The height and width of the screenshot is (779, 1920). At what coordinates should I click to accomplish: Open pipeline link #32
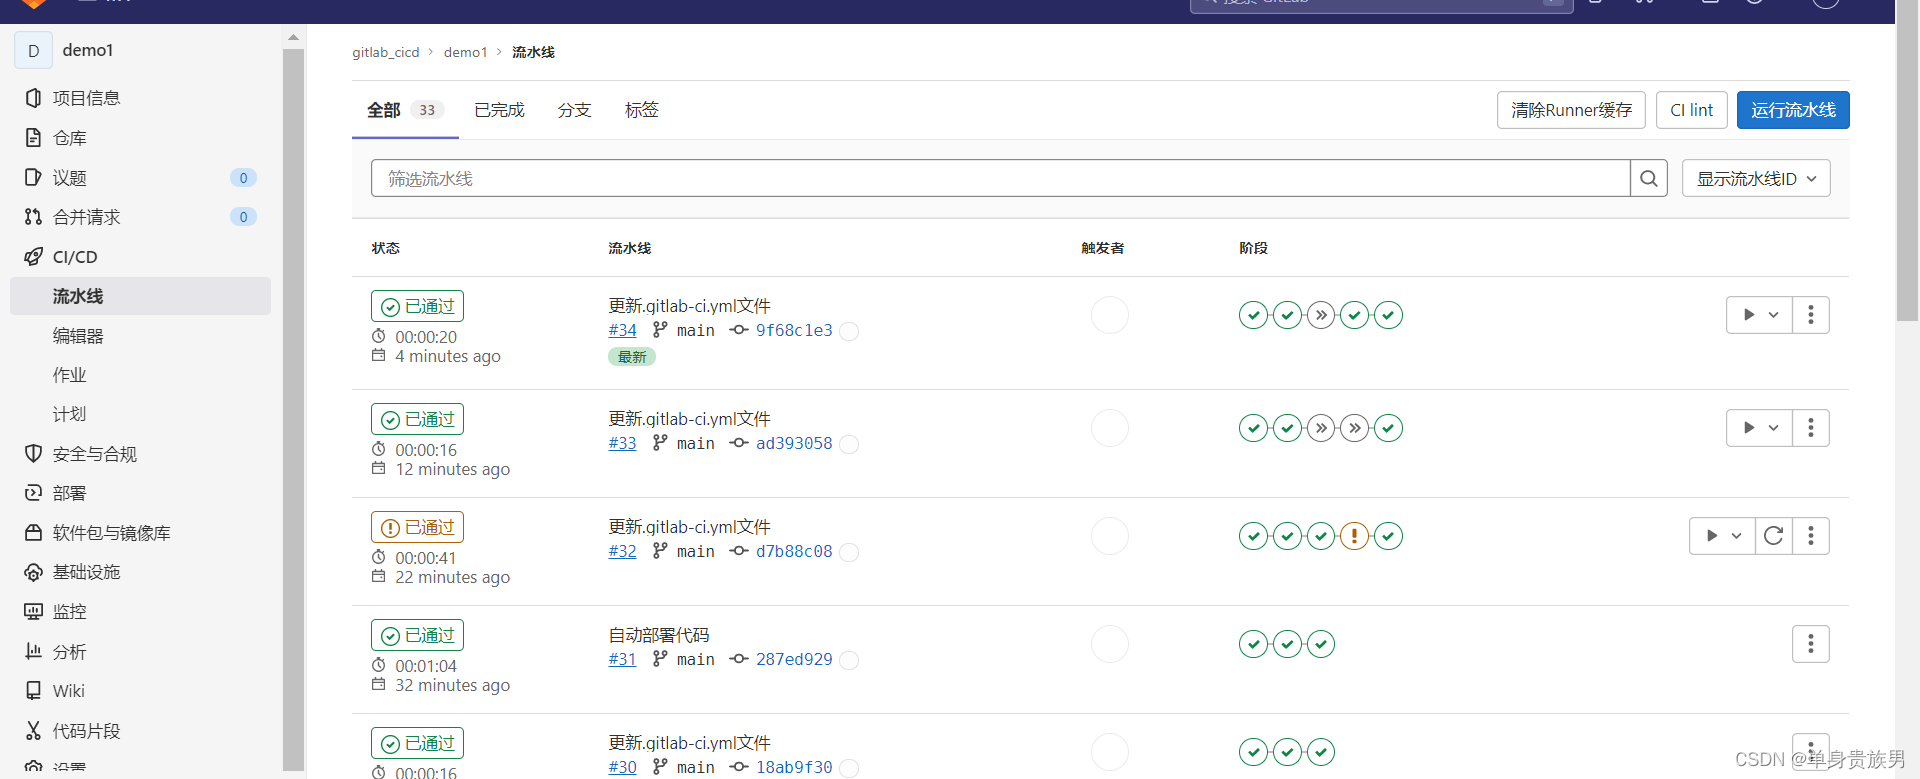pyautogui.click(x=622, y=551)
